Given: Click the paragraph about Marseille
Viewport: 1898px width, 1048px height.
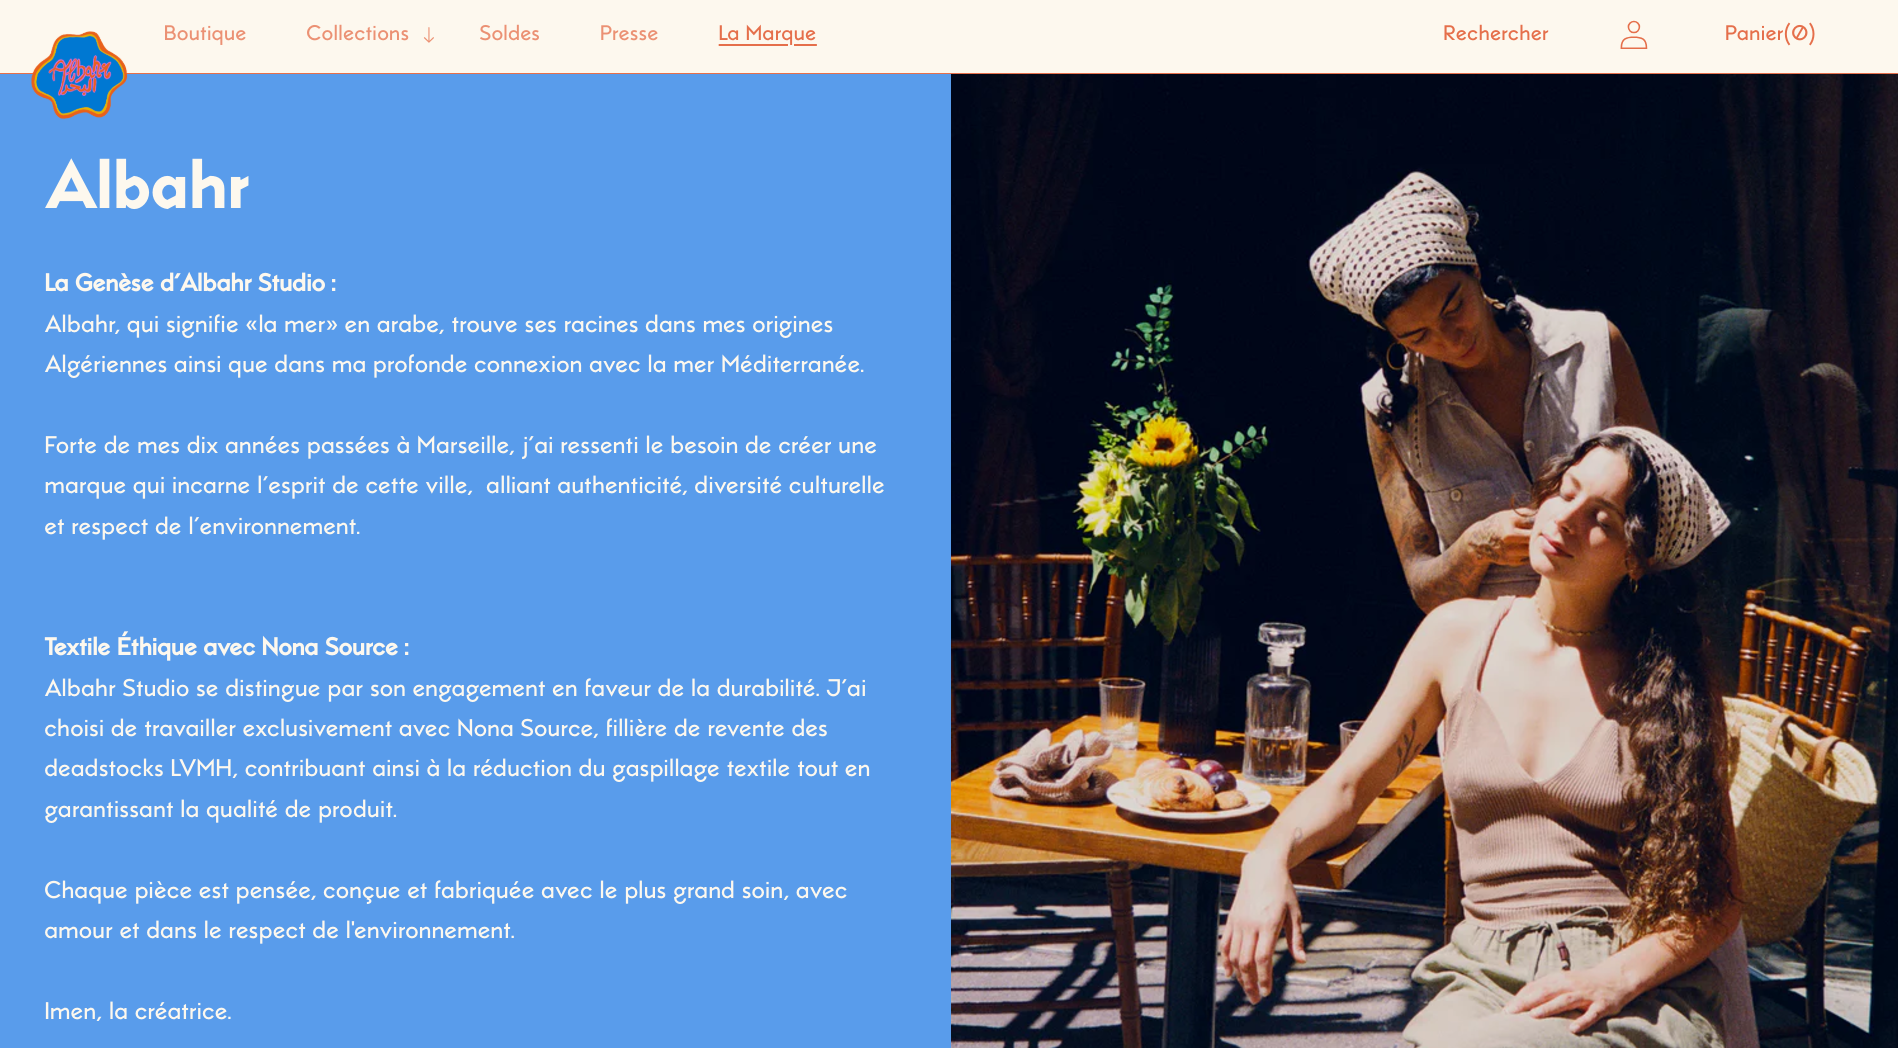Looking at the screenshot, I should point(464,486).
